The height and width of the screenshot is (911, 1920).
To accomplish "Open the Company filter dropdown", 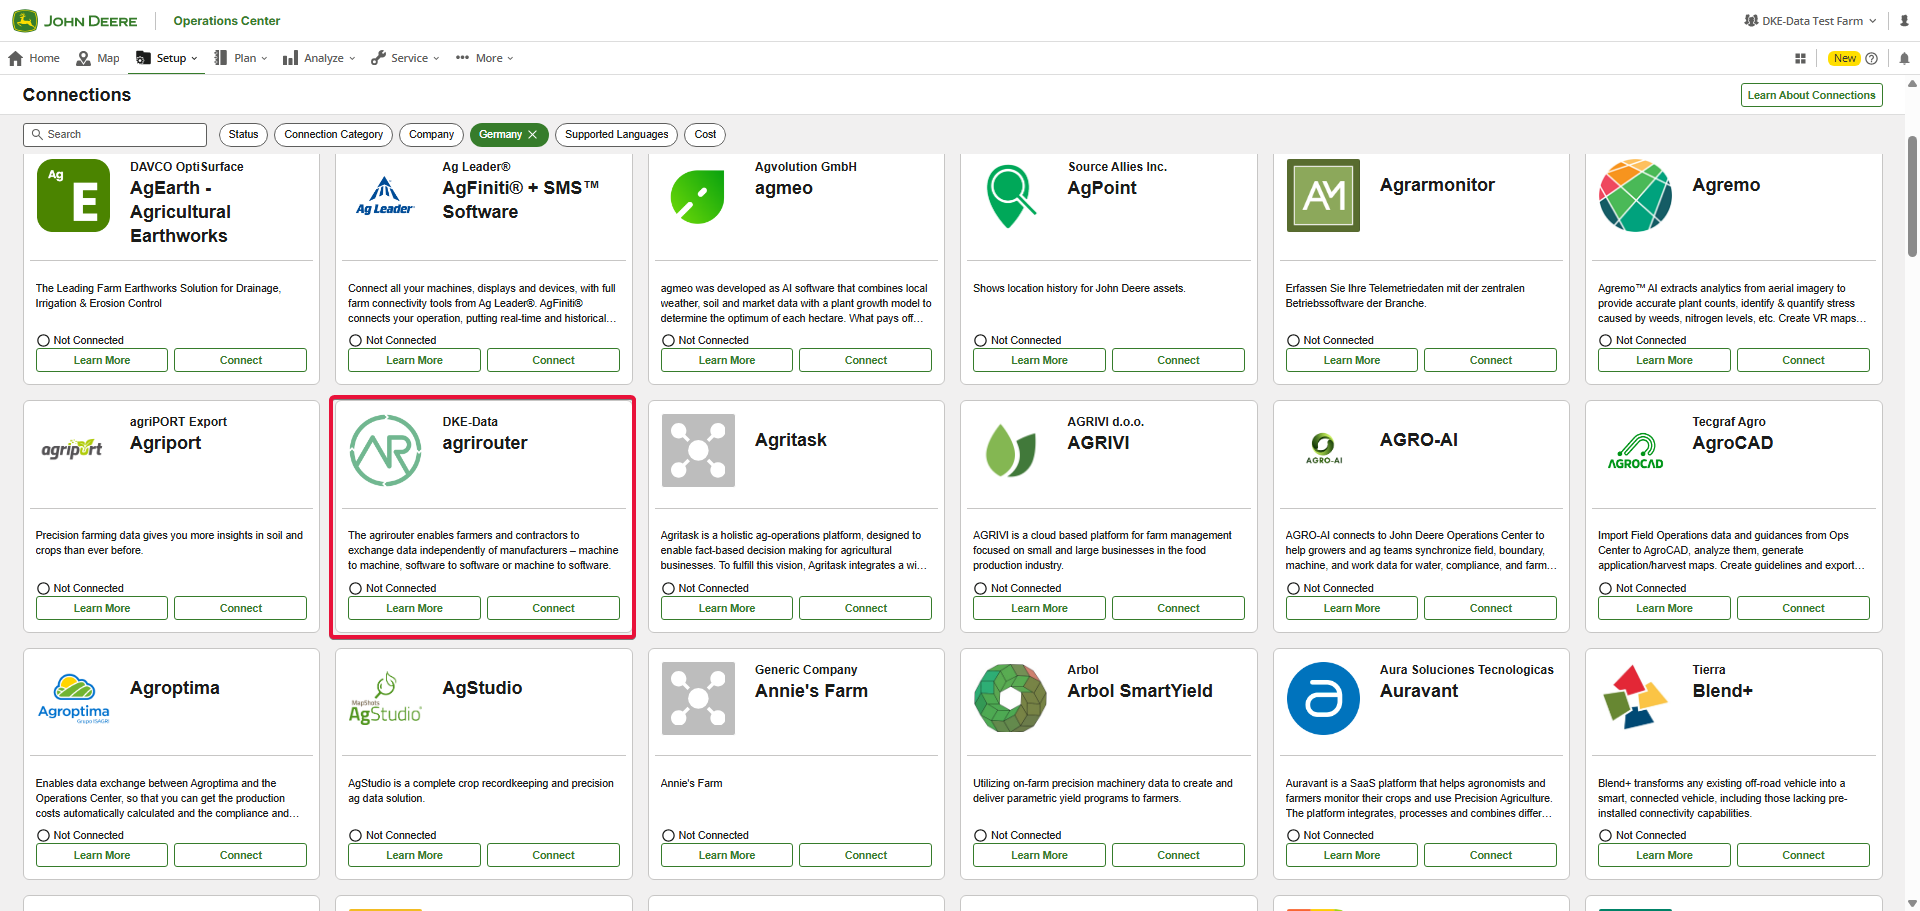I will 431,134.
